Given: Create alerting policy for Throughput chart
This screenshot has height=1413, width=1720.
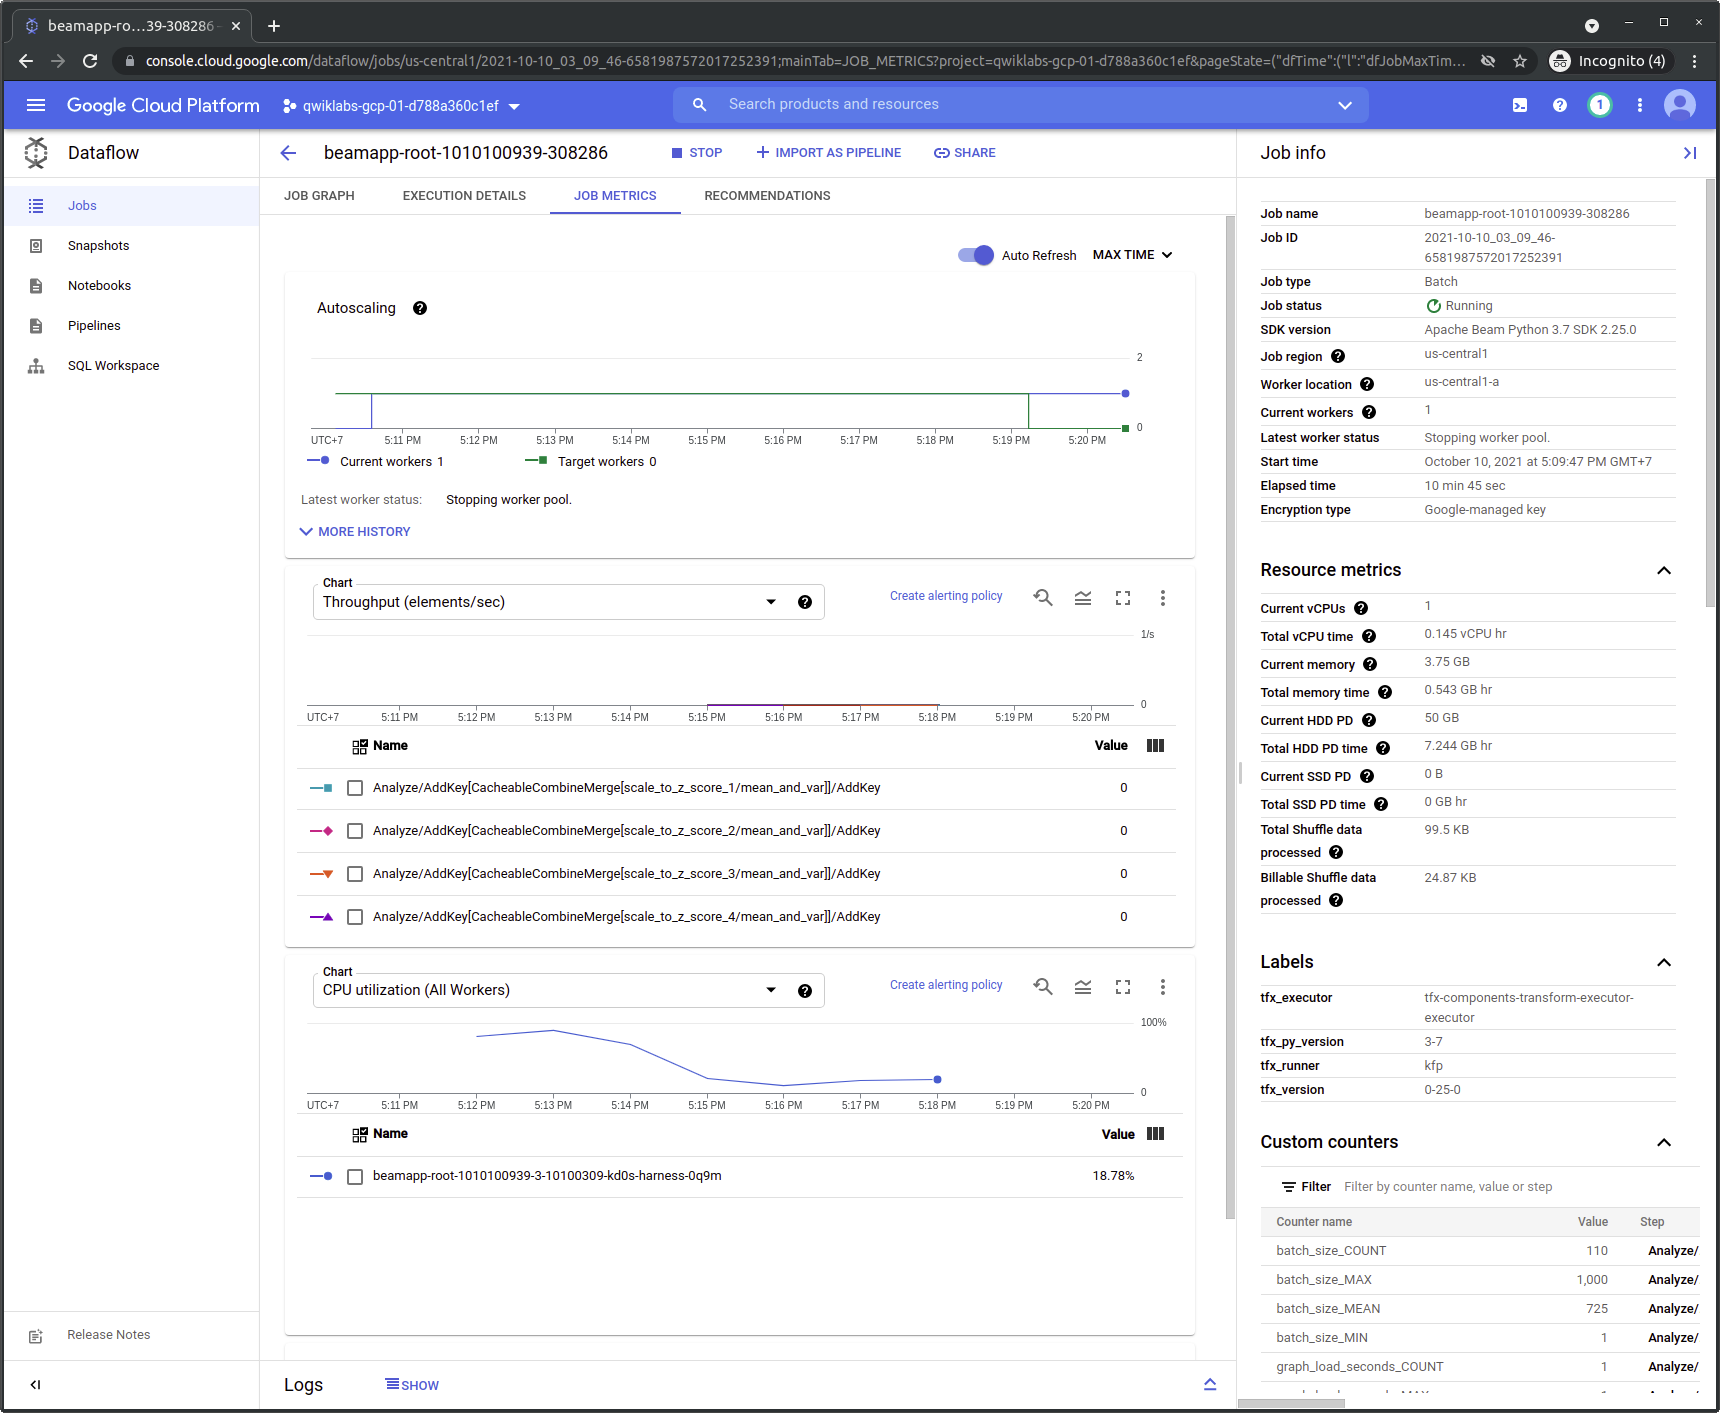Looking at the screenshot, I should 946,596.
